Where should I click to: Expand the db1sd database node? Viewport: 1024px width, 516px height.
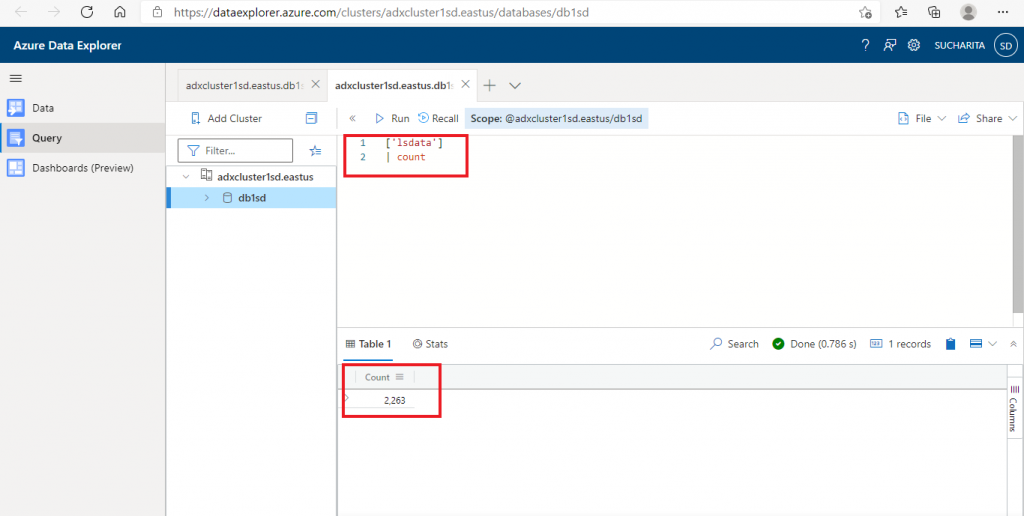coord(207,198)
